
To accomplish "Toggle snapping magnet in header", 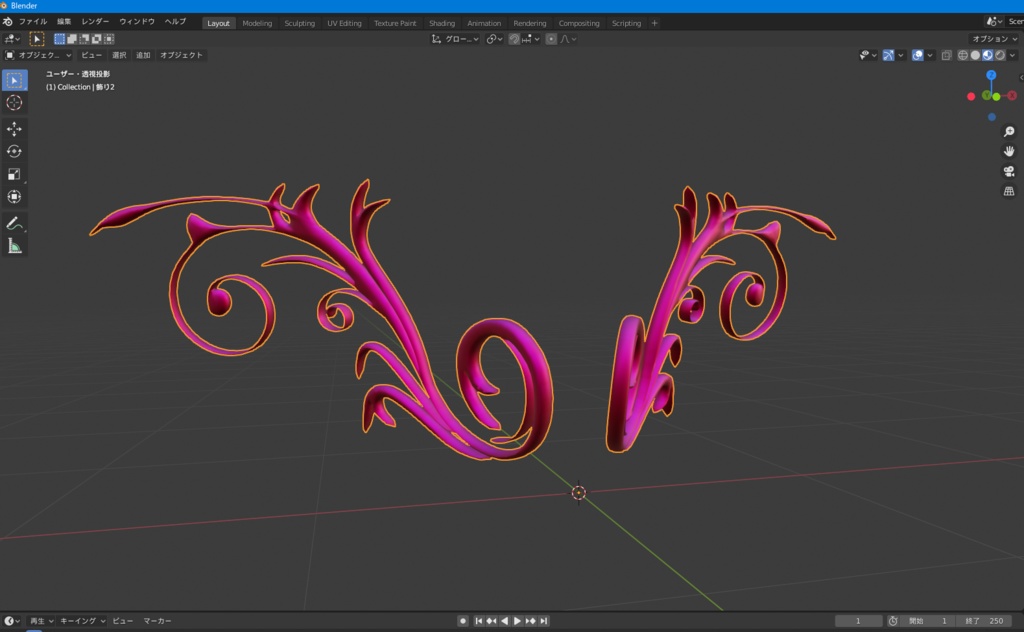I will coord(514,39).
